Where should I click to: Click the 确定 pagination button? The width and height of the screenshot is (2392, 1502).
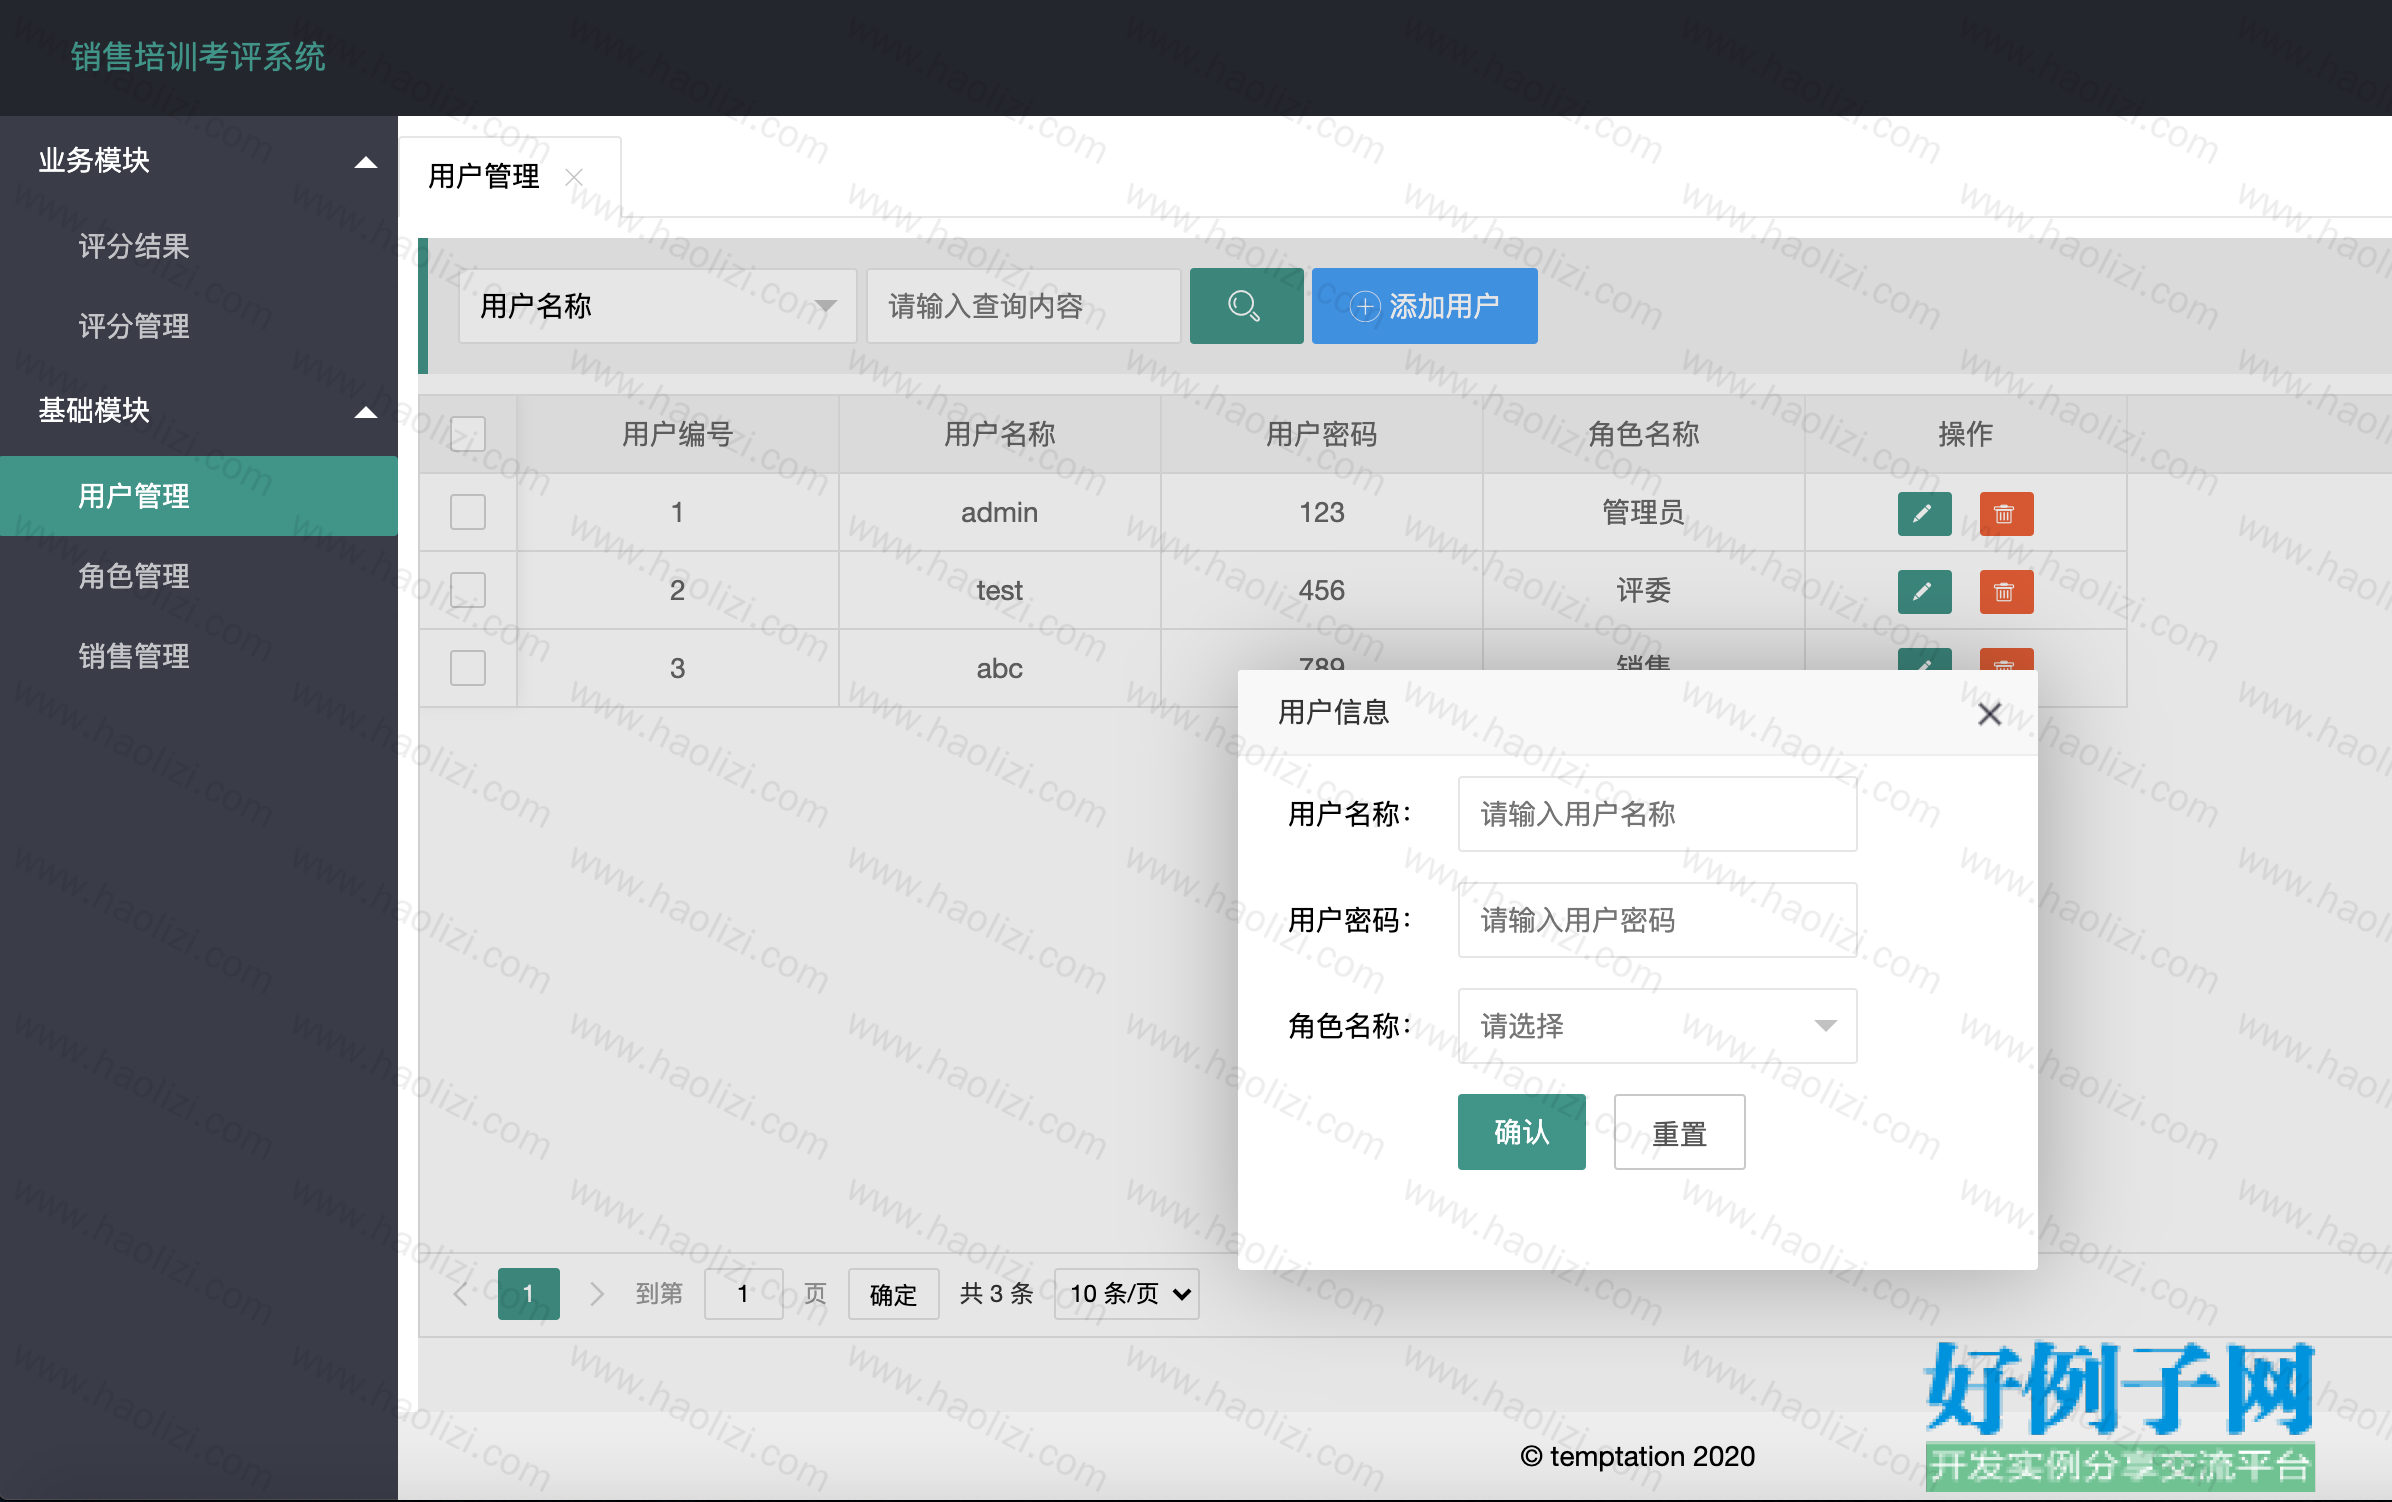coord(894,1294)
